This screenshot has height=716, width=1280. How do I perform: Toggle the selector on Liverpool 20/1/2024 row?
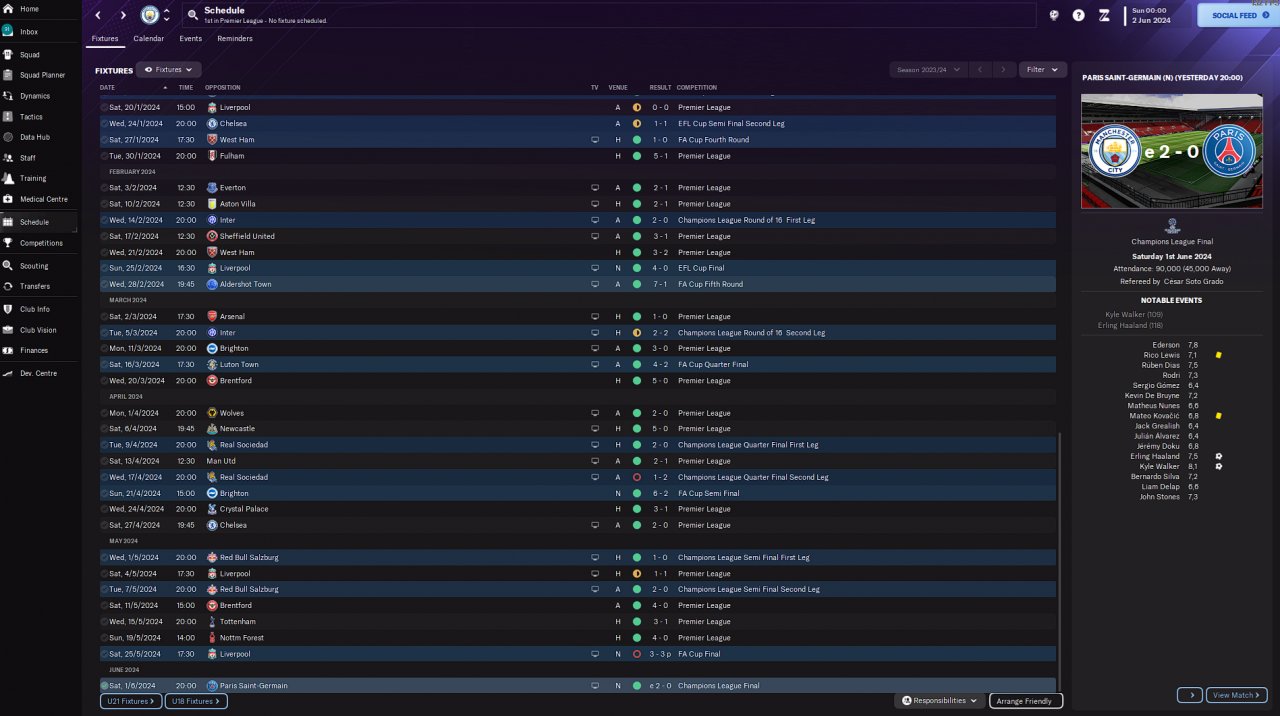coord(104,107)
